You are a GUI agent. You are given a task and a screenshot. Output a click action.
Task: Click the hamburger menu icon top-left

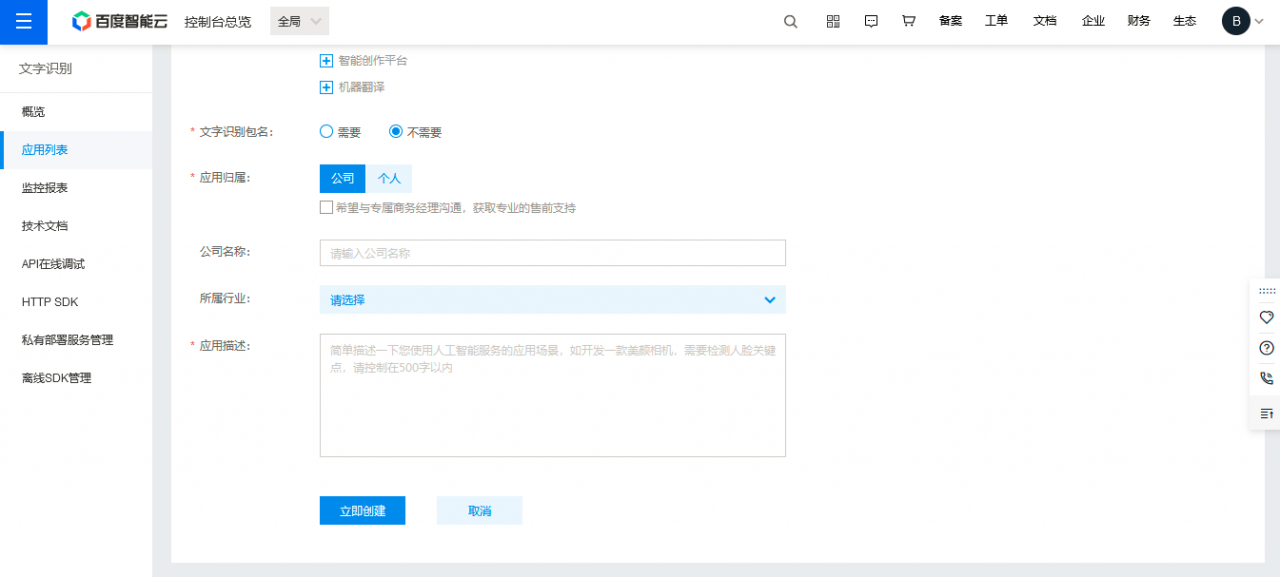(23, 21)
